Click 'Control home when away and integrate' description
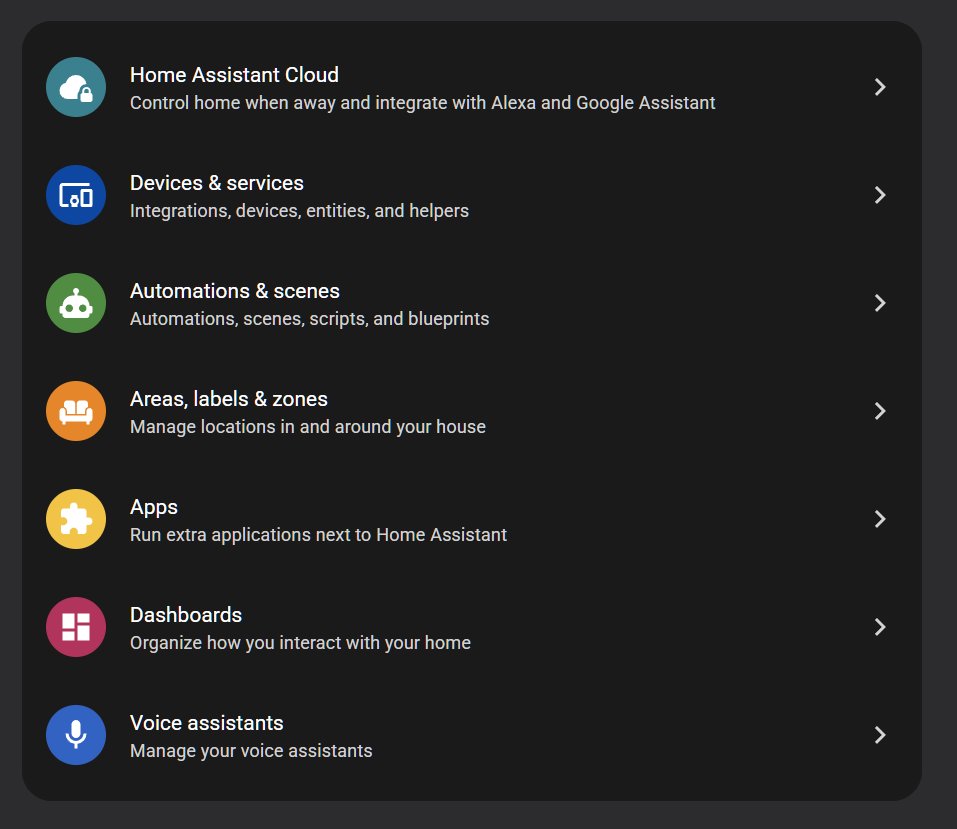The width and height of the screenshot is (957, 829). pos(422,103)
